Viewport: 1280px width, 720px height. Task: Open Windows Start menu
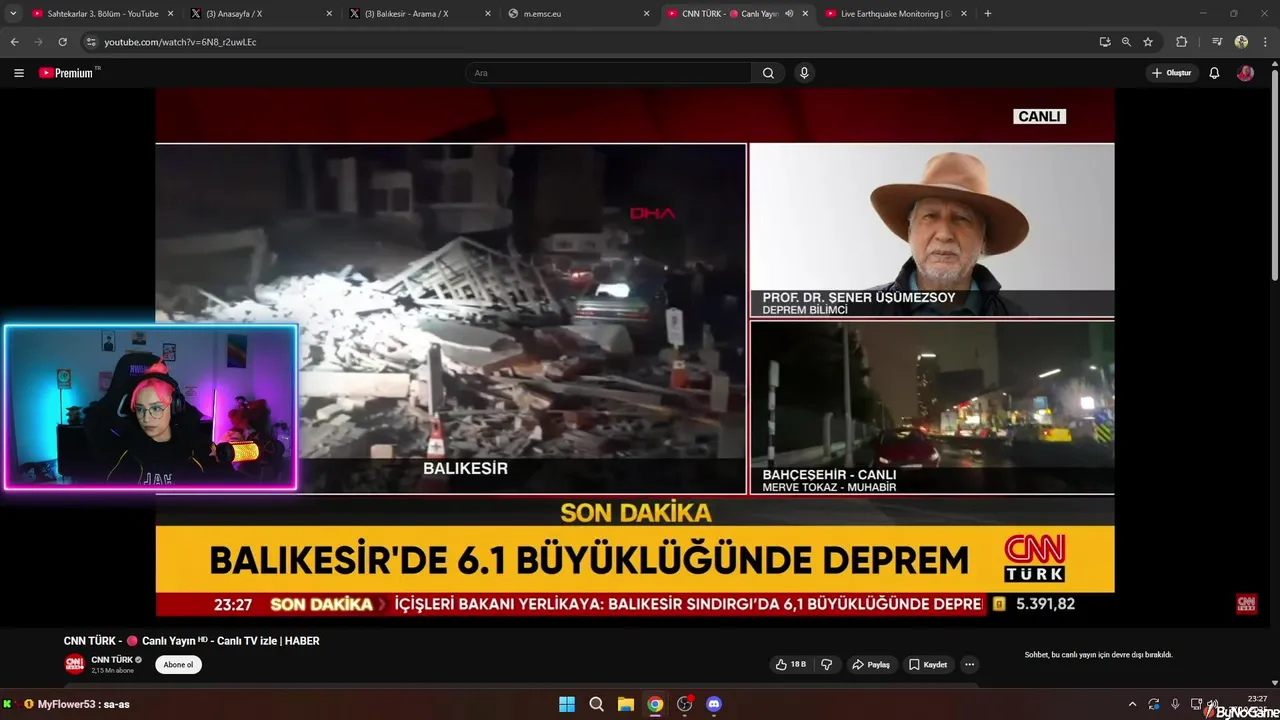[567, 704]
